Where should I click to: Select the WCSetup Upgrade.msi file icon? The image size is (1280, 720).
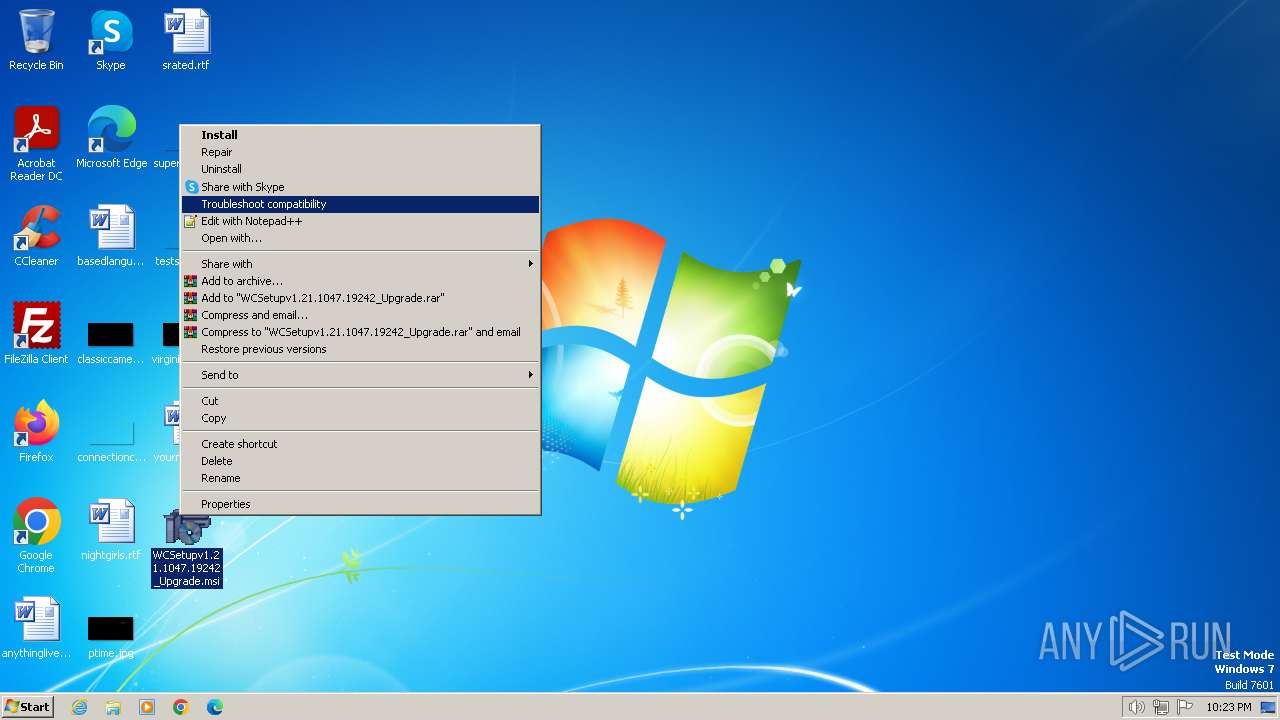point(186,549)
